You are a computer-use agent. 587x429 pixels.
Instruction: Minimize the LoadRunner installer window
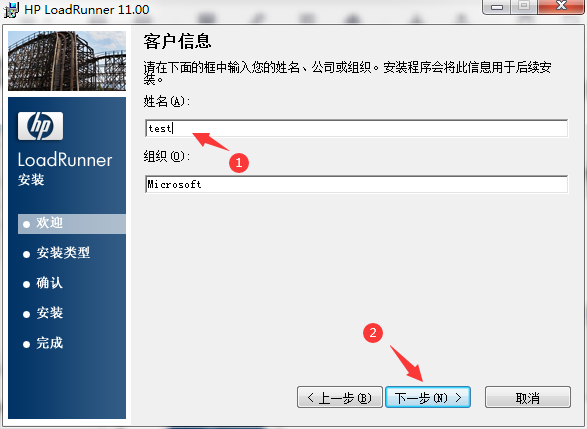point(496,7)
